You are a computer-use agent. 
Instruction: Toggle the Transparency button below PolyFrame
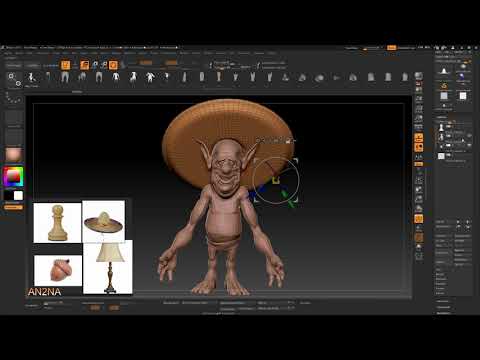click(419, 228)
